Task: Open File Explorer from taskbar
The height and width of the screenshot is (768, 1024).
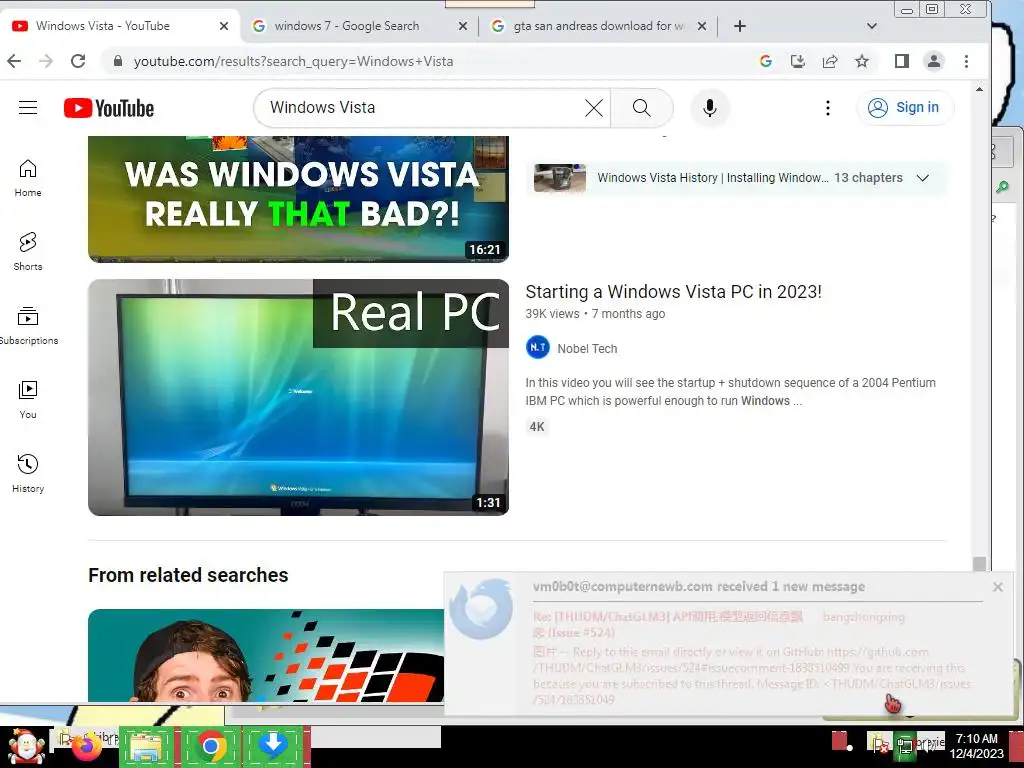Action: click(147, 746)
